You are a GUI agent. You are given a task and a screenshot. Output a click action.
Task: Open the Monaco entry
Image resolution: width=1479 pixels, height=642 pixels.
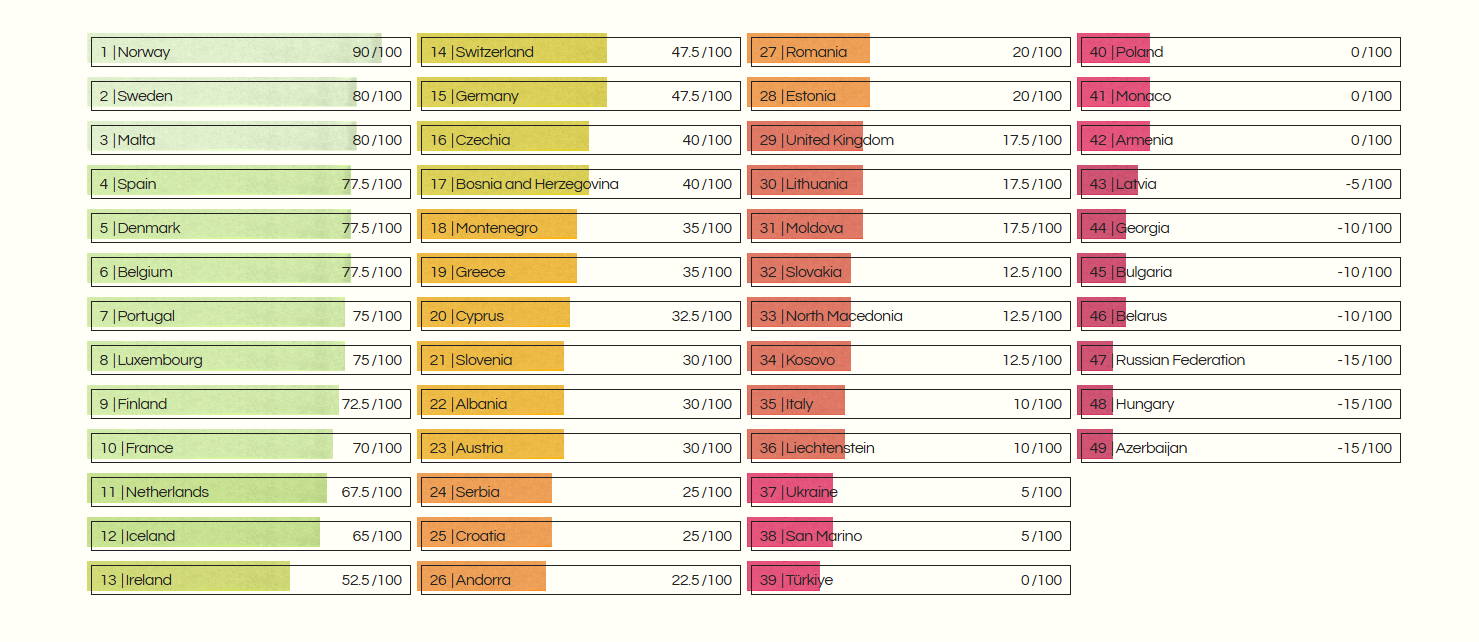click(x=1241, y=96)
